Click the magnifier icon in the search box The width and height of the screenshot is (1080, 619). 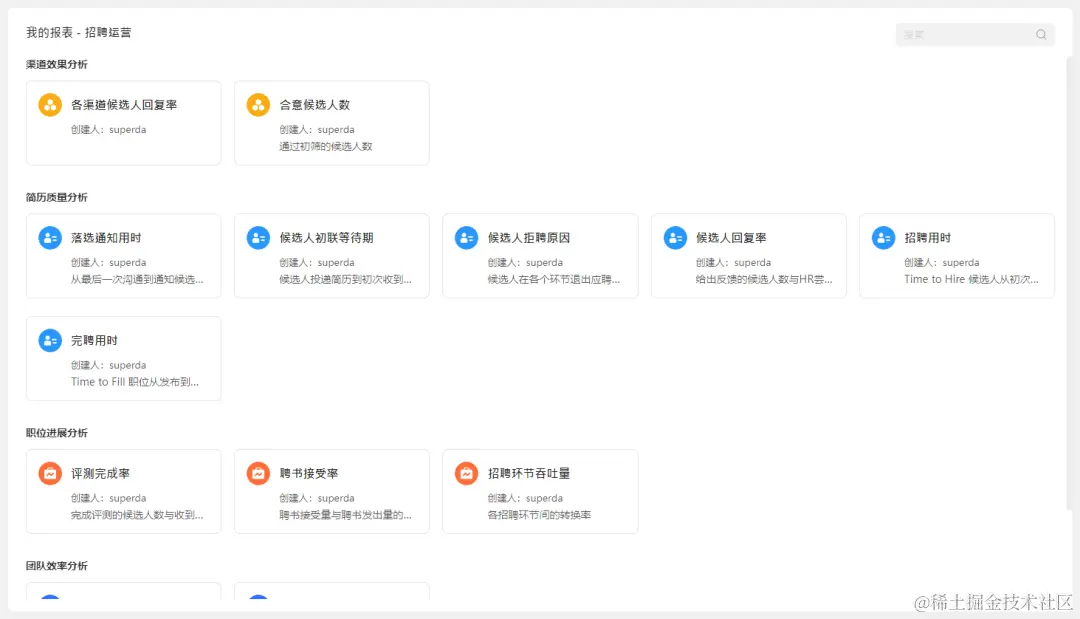1041,34
